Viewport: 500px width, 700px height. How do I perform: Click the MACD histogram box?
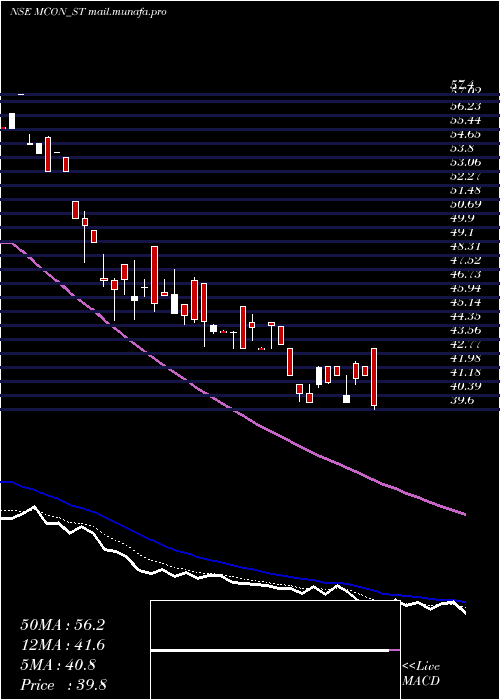(275, 650)
